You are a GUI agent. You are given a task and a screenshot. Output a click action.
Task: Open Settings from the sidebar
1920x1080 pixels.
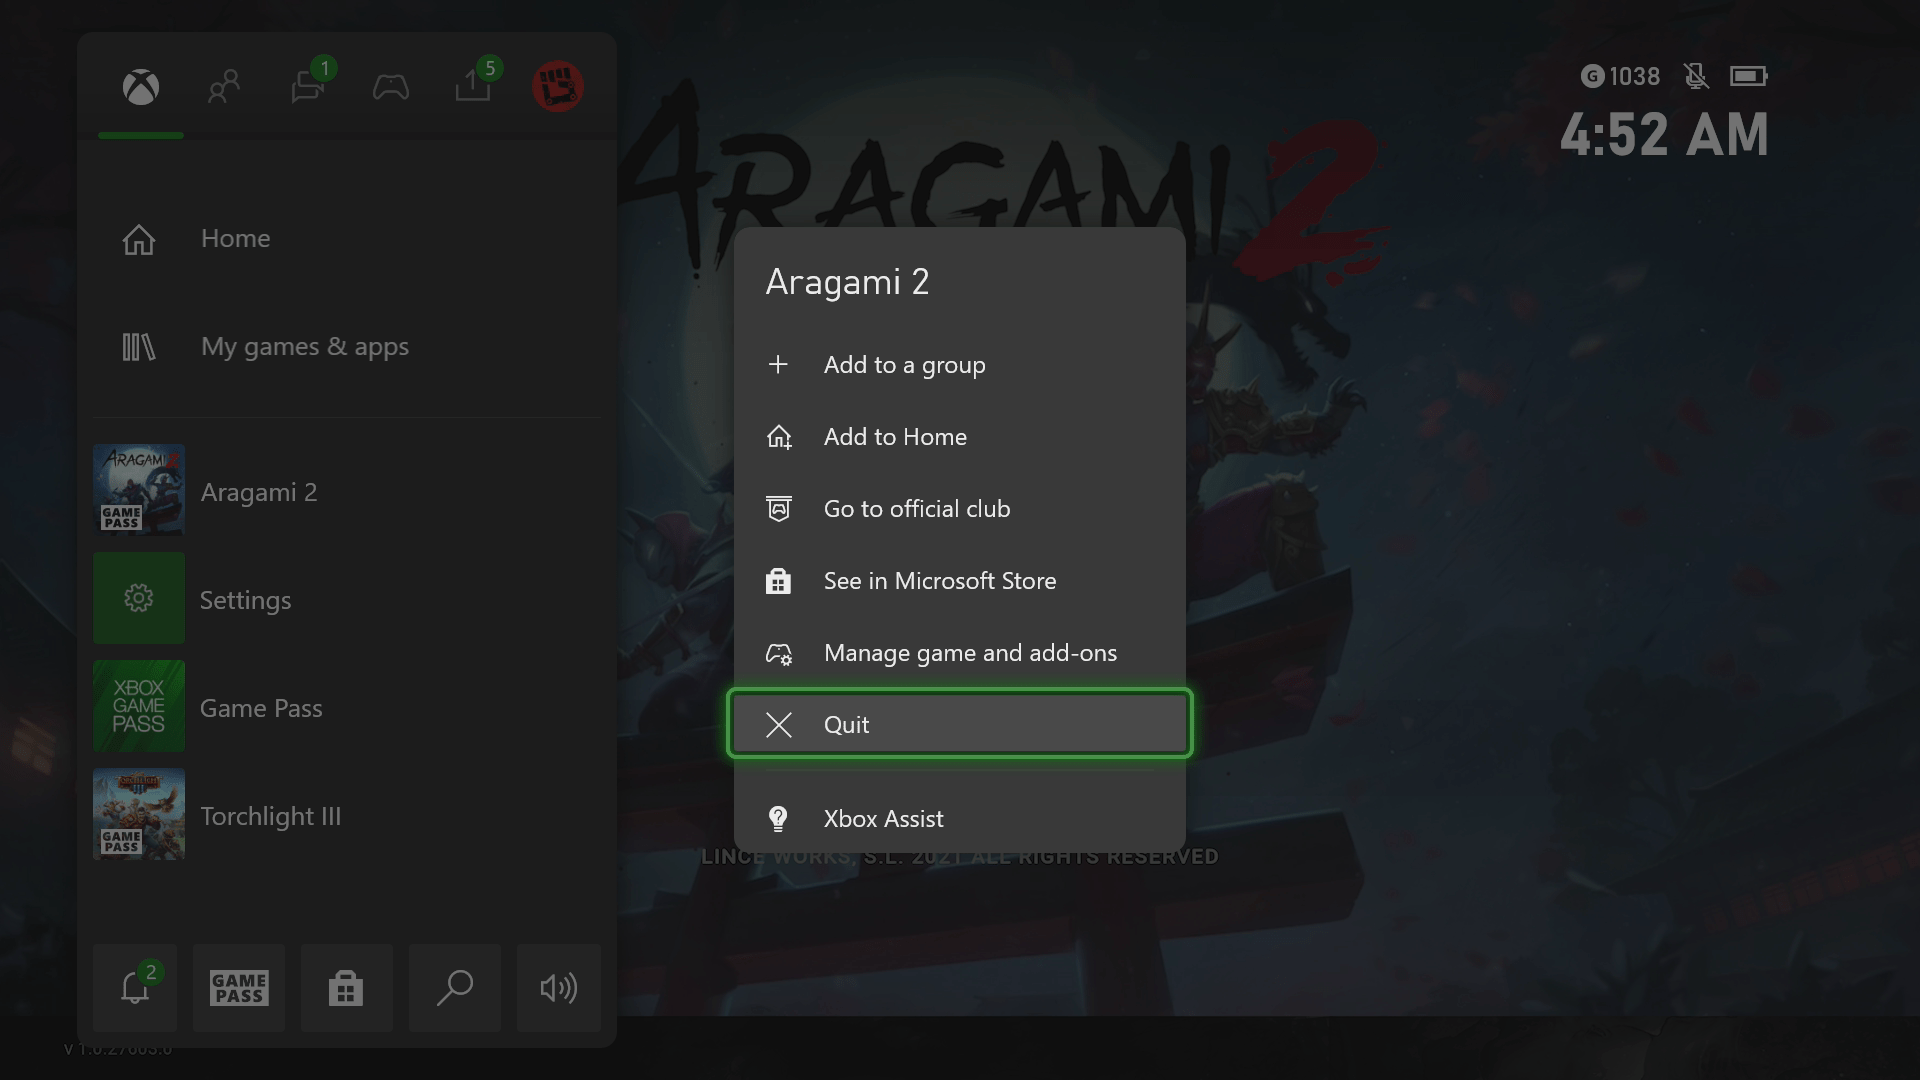coord(245,599)
